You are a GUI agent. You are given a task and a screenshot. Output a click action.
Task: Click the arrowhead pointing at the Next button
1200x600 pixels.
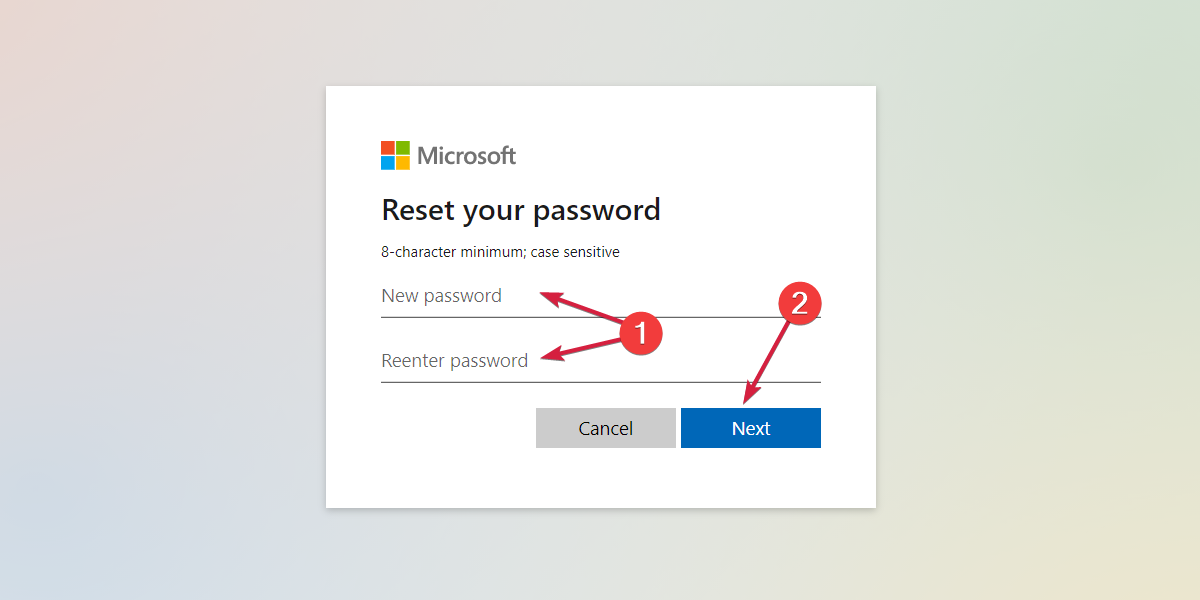tap(748, 398)
